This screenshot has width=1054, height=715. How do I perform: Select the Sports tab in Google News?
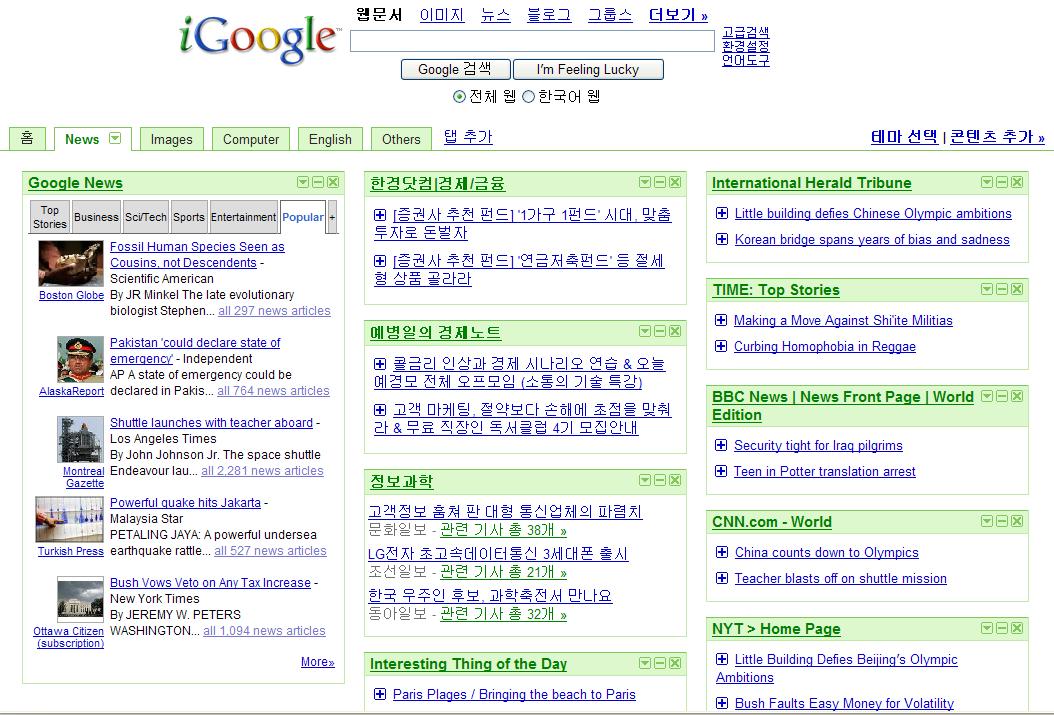click(189, 217)
